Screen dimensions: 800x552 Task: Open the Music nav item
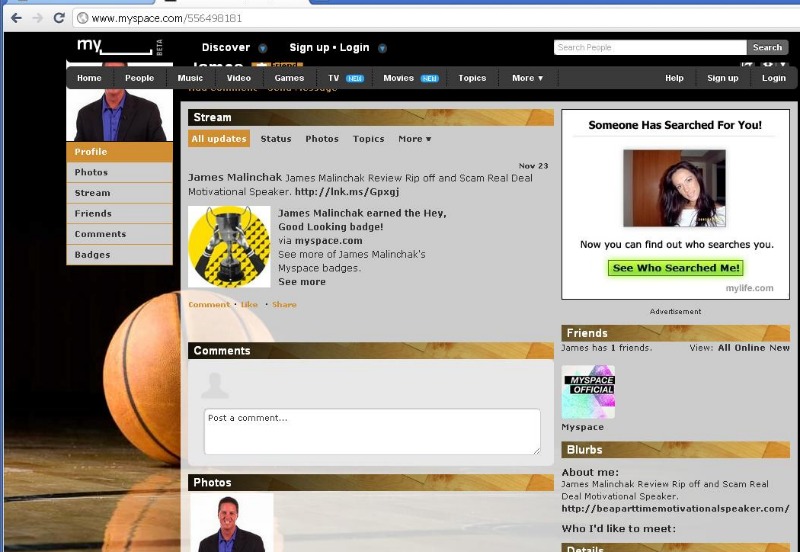pyautogui.click(x=190, y=78)
